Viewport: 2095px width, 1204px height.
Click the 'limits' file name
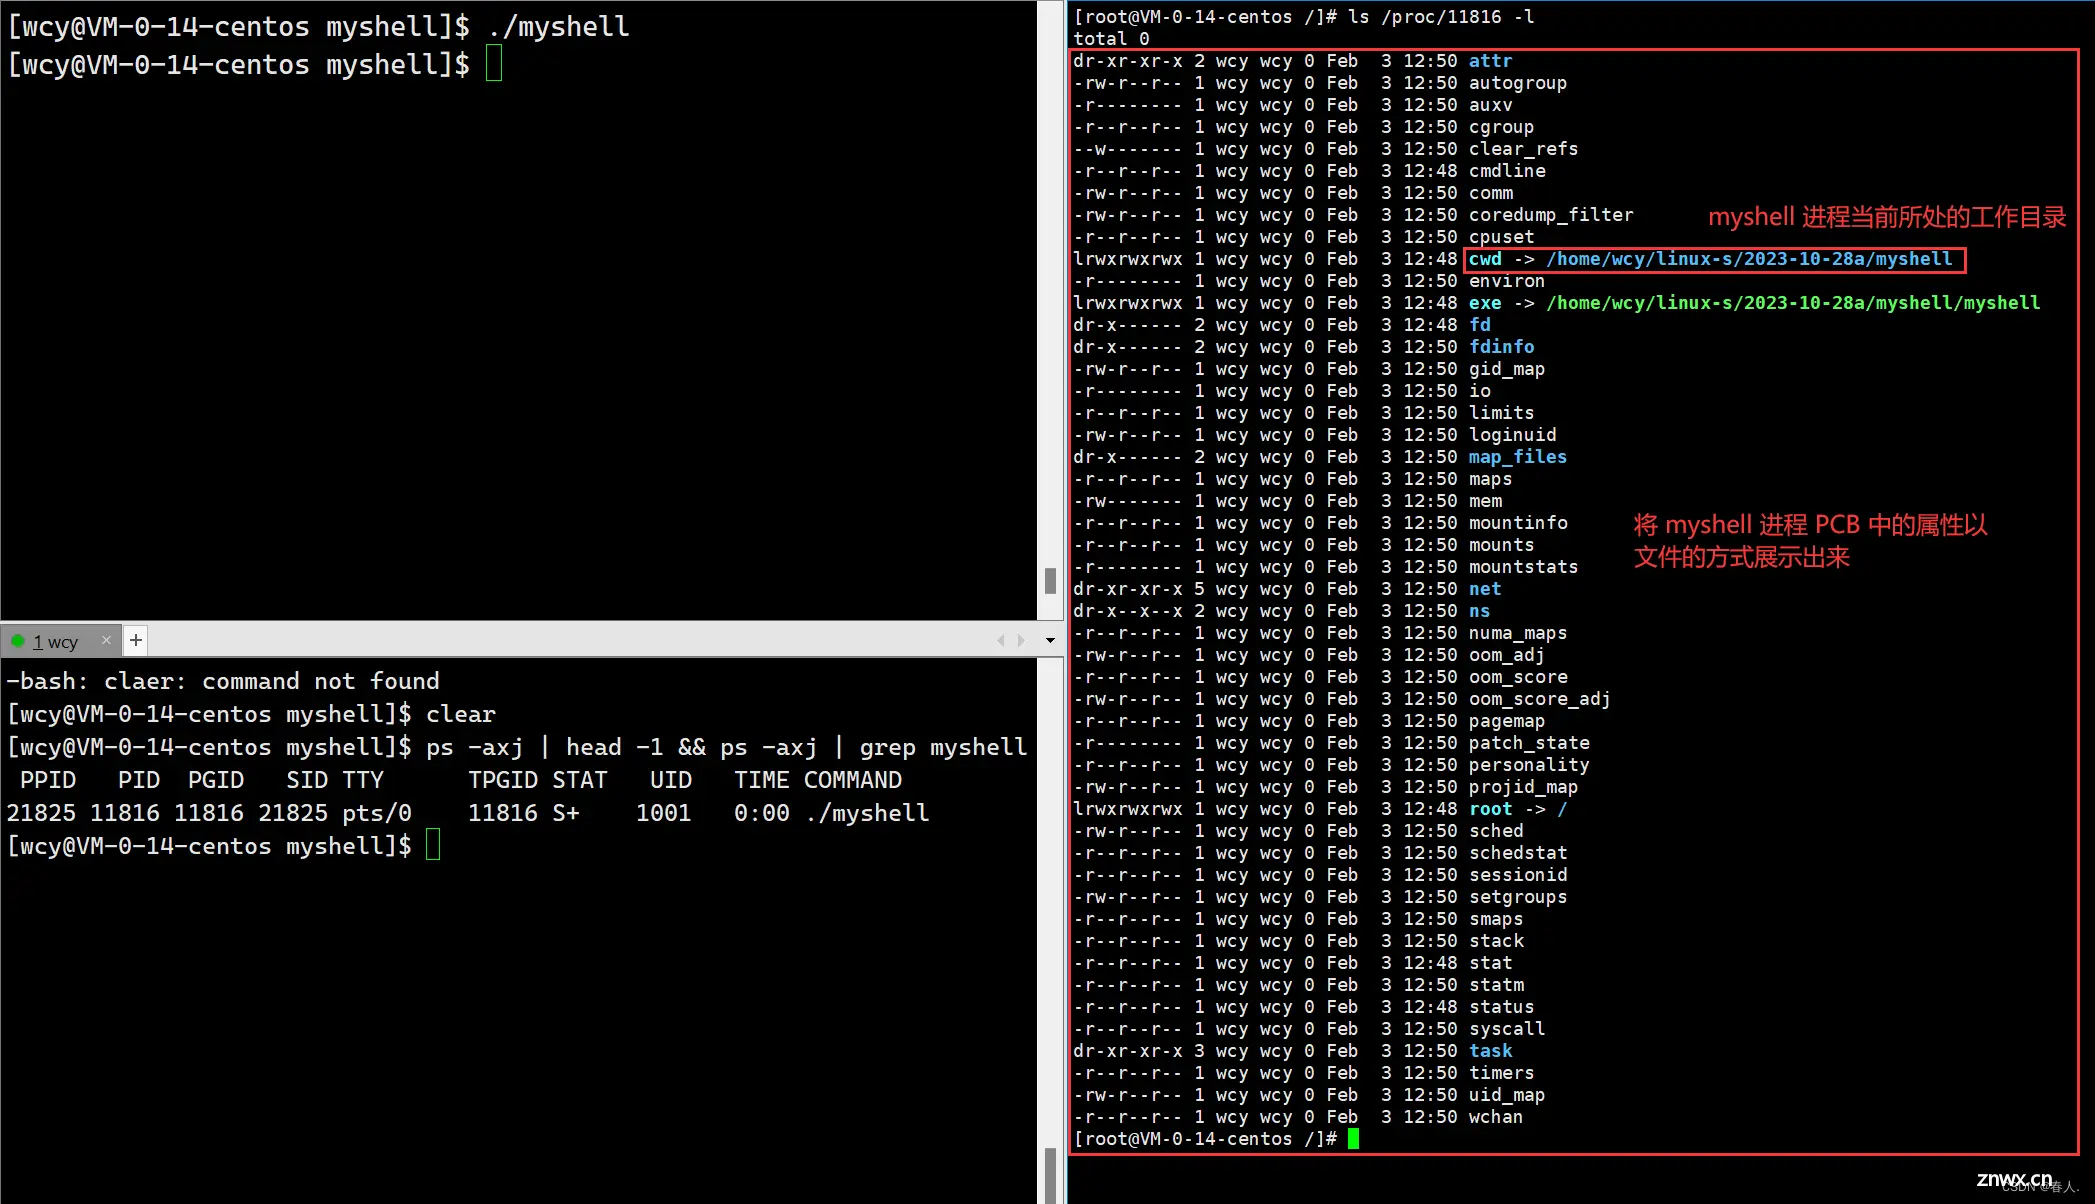(x=1501, y=413)
